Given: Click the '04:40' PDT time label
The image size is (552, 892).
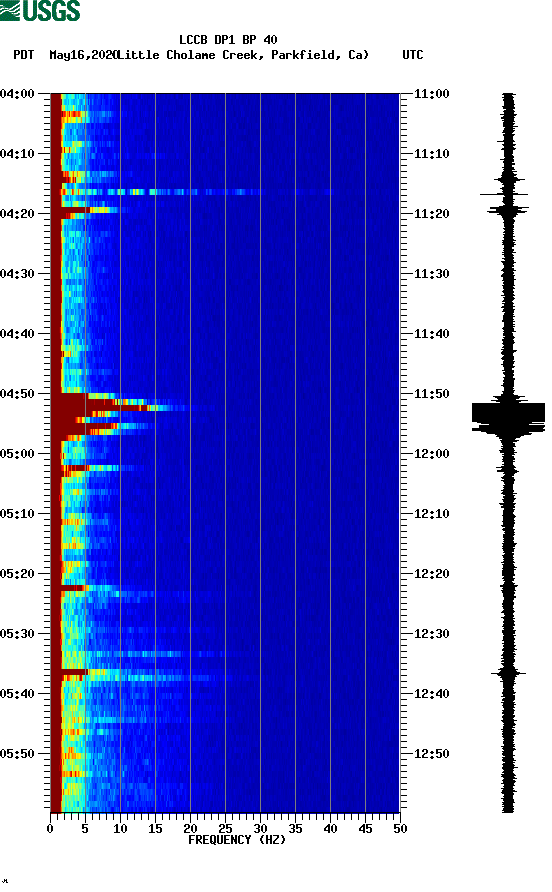Looking at the screenshot, I should tap(18, 334).
